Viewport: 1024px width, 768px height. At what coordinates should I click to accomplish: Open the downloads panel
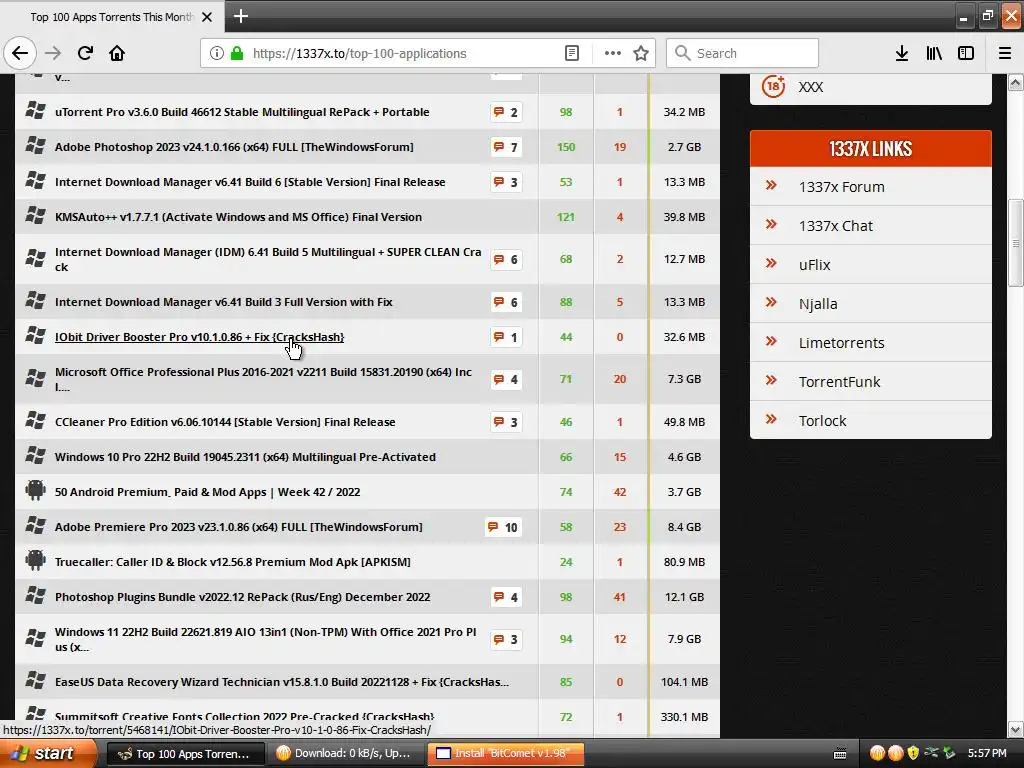(902, 53)
